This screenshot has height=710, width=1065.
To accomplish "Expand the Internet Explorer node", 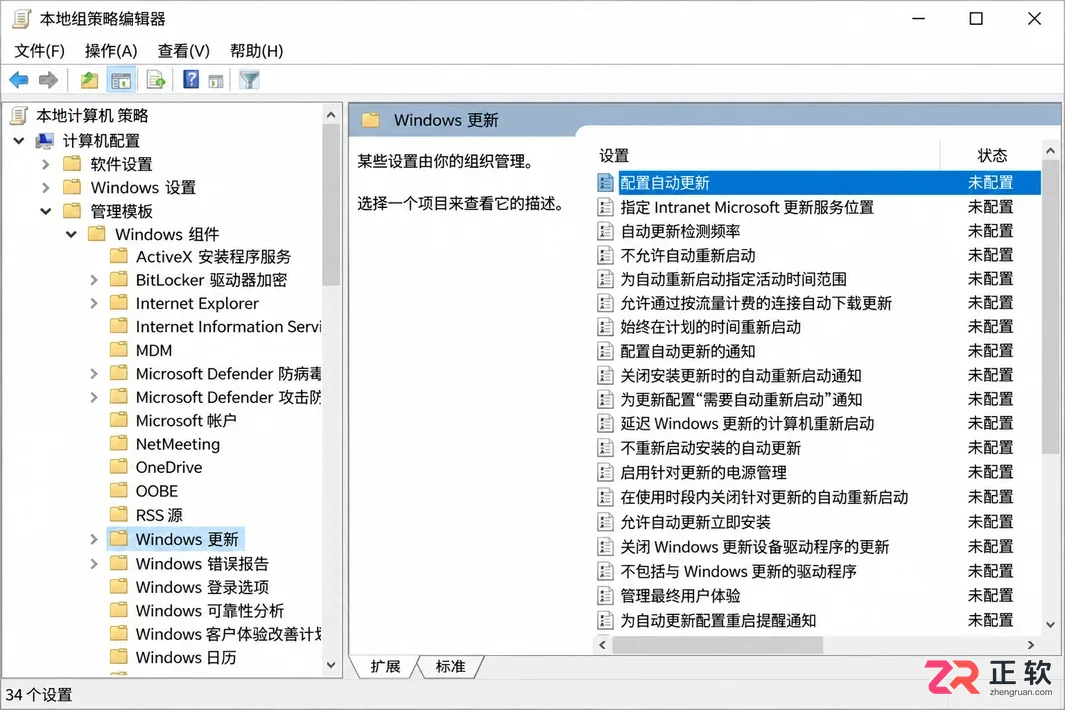I will pos(94,303).
